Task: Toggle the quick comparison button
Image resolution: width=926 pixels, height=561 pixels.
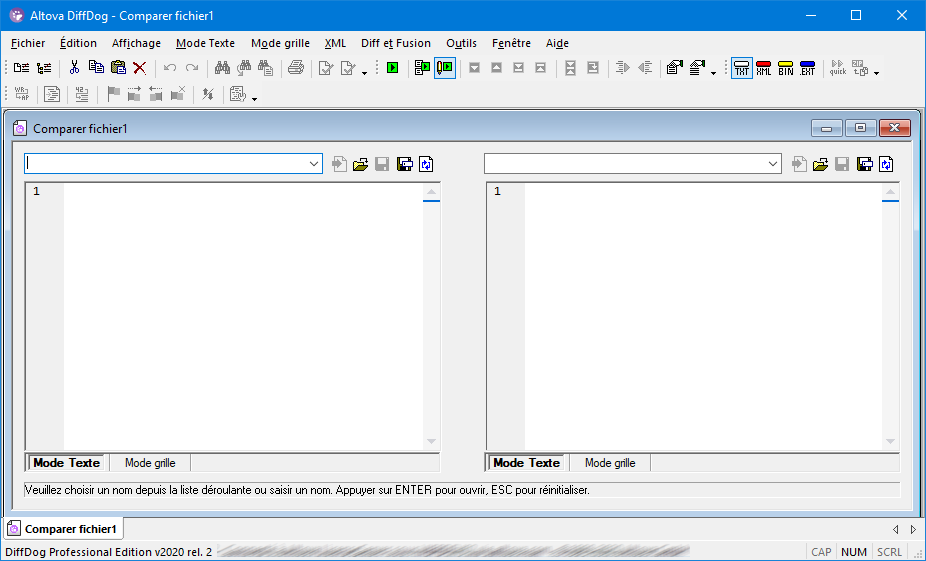Action: [837, 68]
